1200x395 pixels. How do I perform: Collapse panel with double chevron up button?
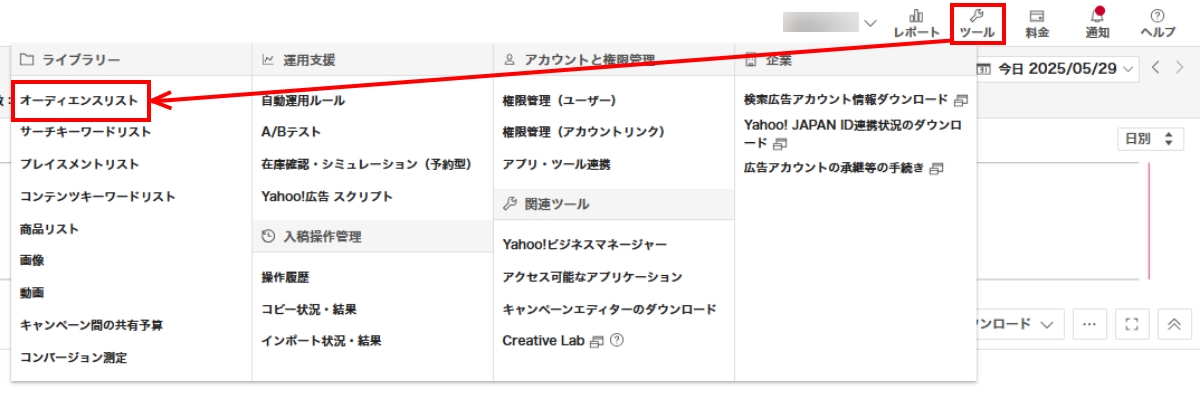1175,325
